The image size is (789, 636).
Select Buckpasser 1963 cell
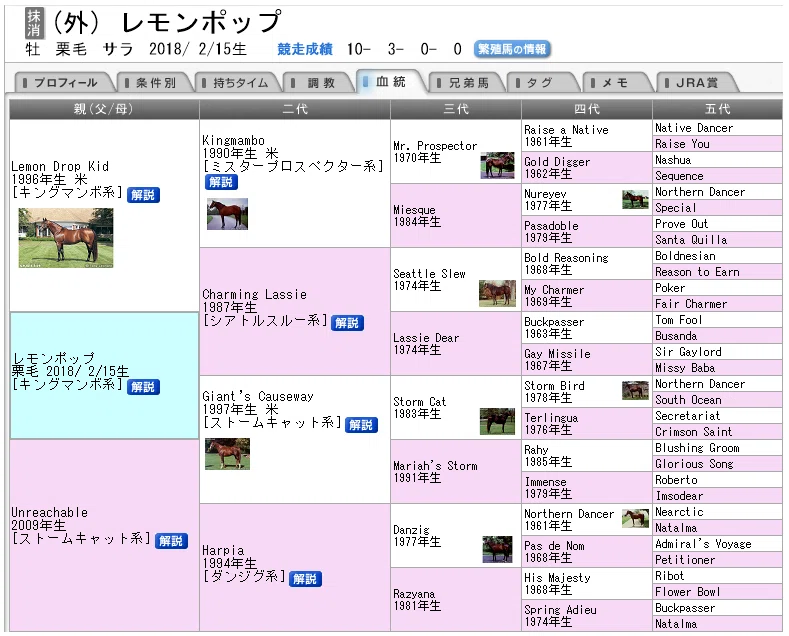coord(587,328)
